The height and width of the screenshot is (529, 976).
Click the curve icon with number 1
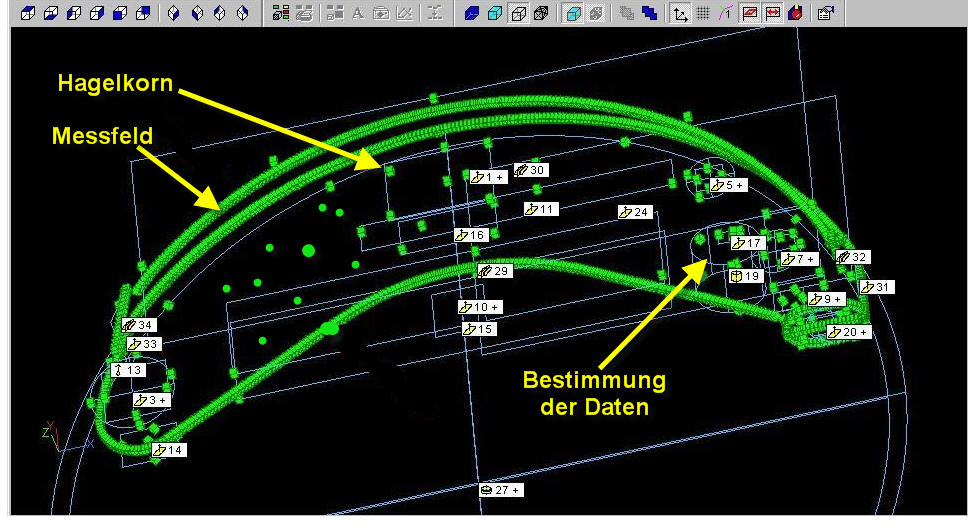[725, 13]
